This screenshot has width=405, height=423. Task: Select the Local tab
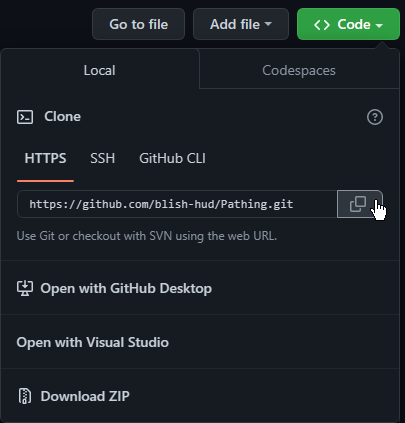click(x=100, y=70)
